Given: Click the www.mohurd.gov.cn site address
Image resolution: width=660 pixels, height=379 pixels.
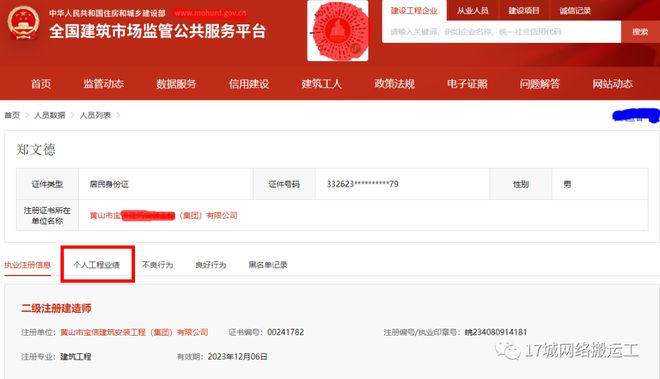Looking at the screenshot, I should [x=210, y=13].
